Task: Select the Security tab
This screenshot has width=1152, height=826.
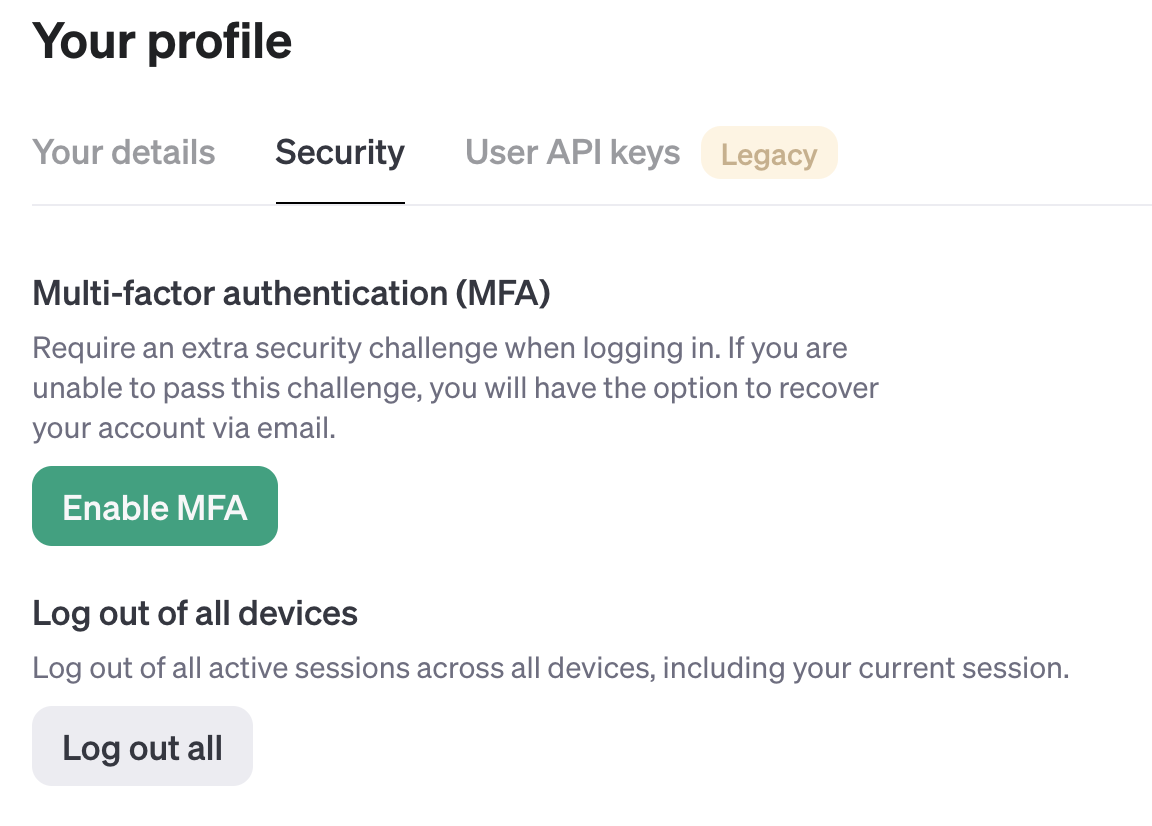Action: 340,153
